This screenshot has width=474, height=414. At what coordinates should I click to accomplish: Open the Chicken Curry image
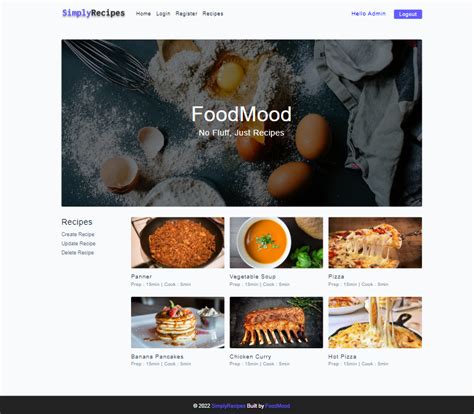pyautogui.click(x=276, y=322)
